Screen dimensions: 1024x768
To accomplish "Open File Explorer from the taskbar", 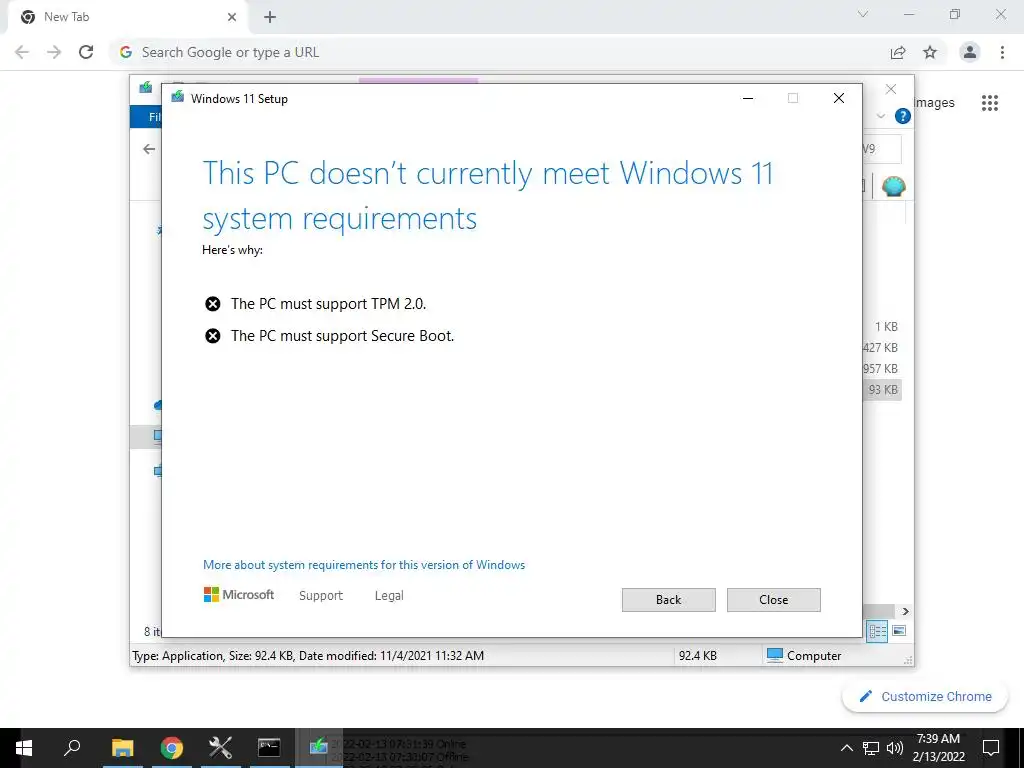I will (122, 748).
